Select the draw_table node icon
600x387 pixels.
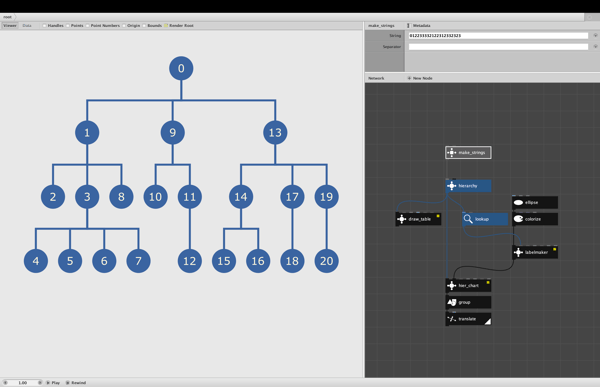[401, 219]
